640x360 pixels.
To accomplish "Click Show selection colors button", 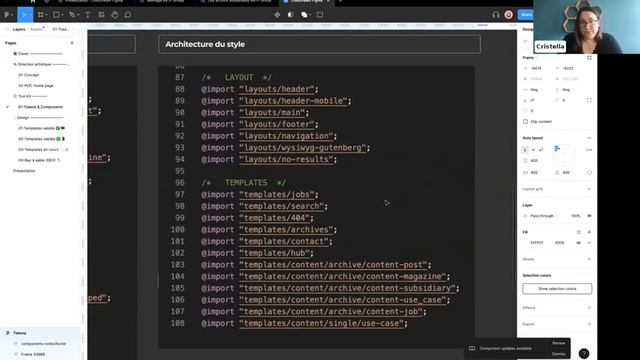I will (x=557, y=289).
